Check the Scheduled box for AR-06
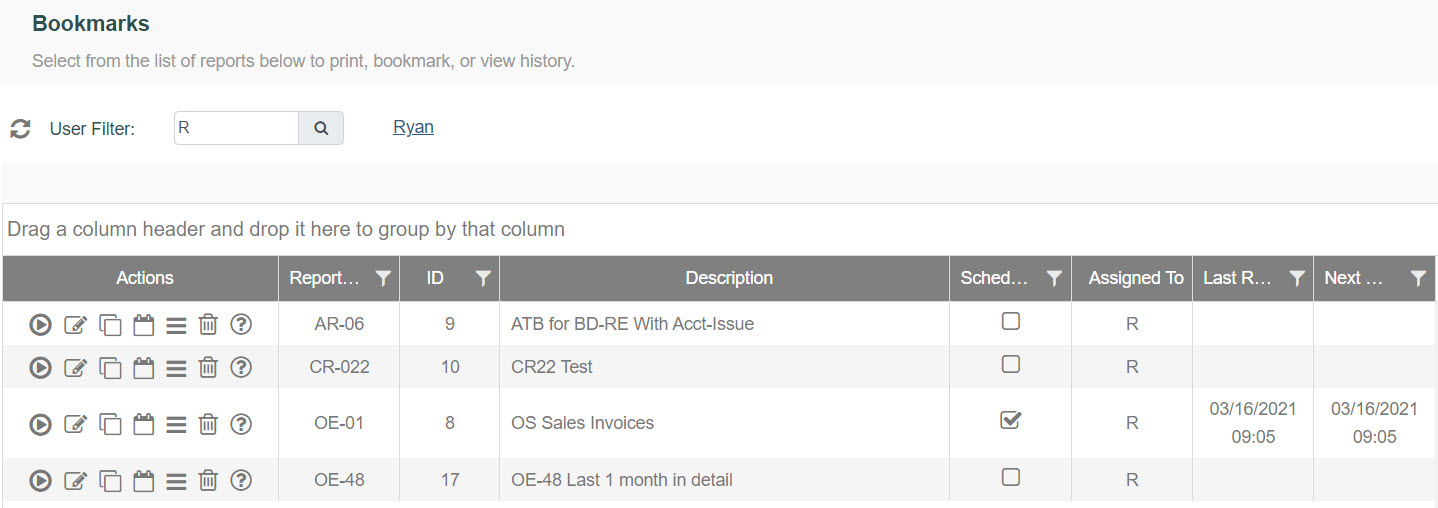The width and height of the screenshot is (1438, 508). coord(1011,321)
